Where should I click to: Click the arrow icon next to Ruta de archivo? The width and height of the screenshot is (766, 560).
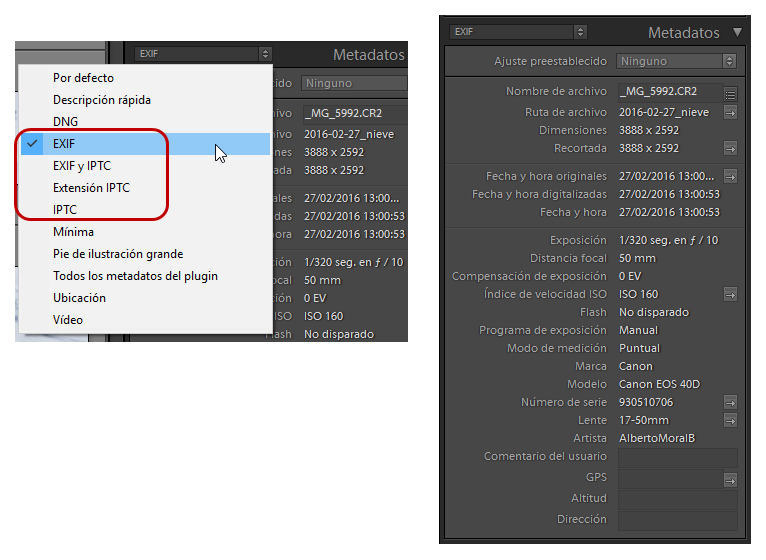click(730, 113)
